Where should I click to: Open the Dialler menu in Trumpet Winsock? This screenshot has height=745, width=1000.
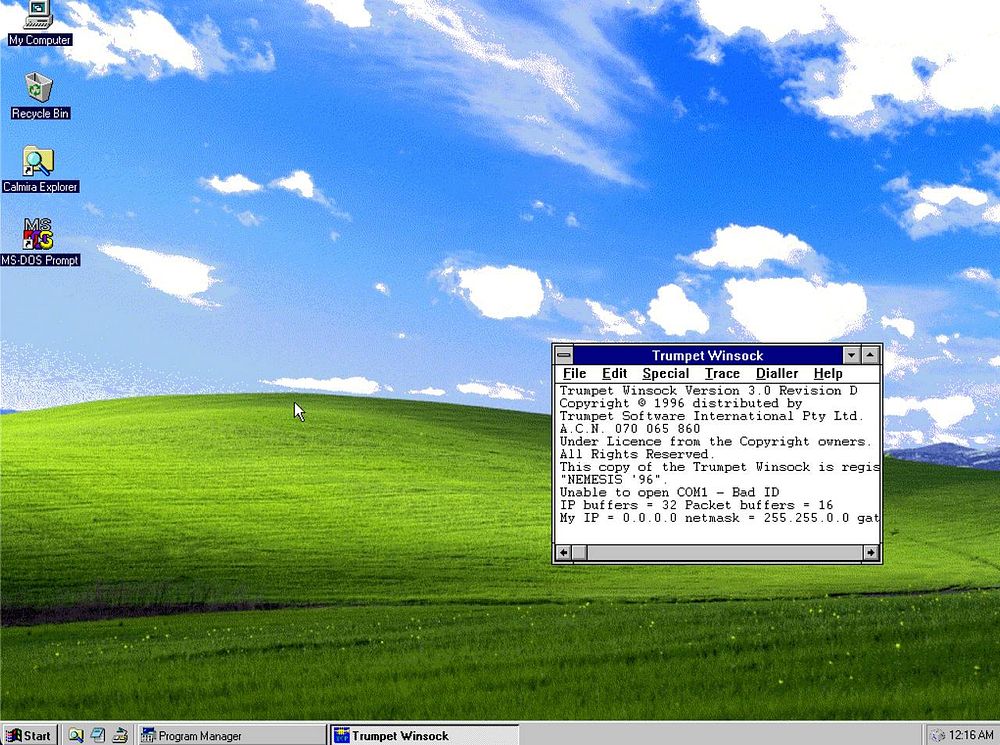(x=777, y=374)
